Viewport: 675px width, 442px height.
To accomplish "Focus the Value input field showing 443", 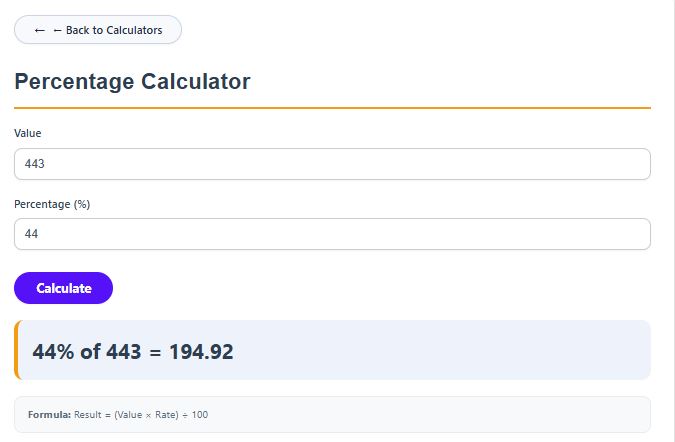I will [332, 164].
